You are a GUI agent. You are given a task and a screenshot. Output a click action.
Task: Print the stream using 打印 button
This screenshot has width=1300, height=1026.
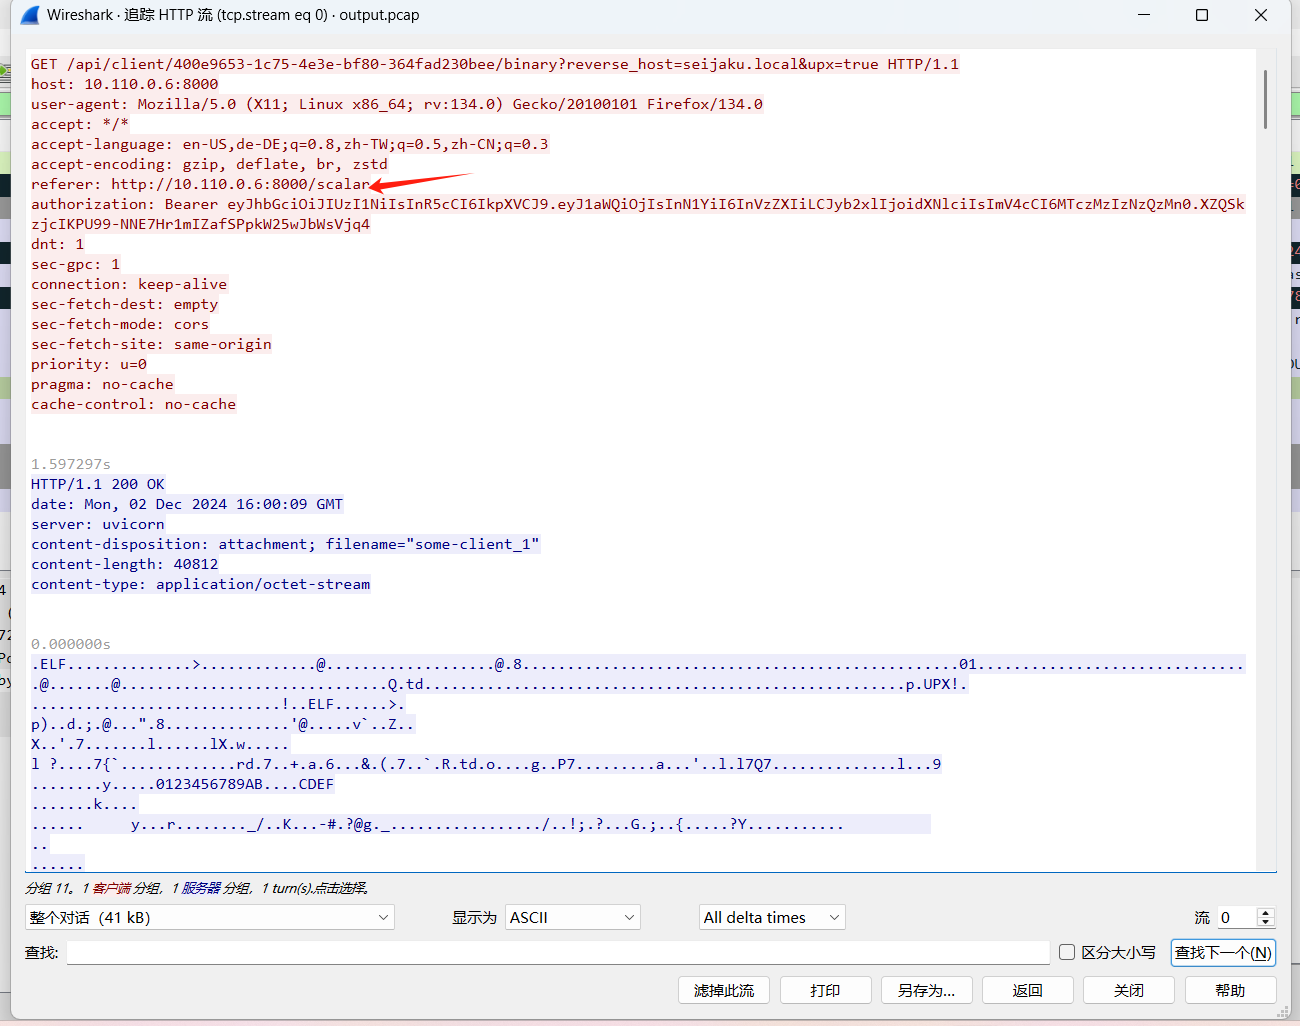point(825,990)
